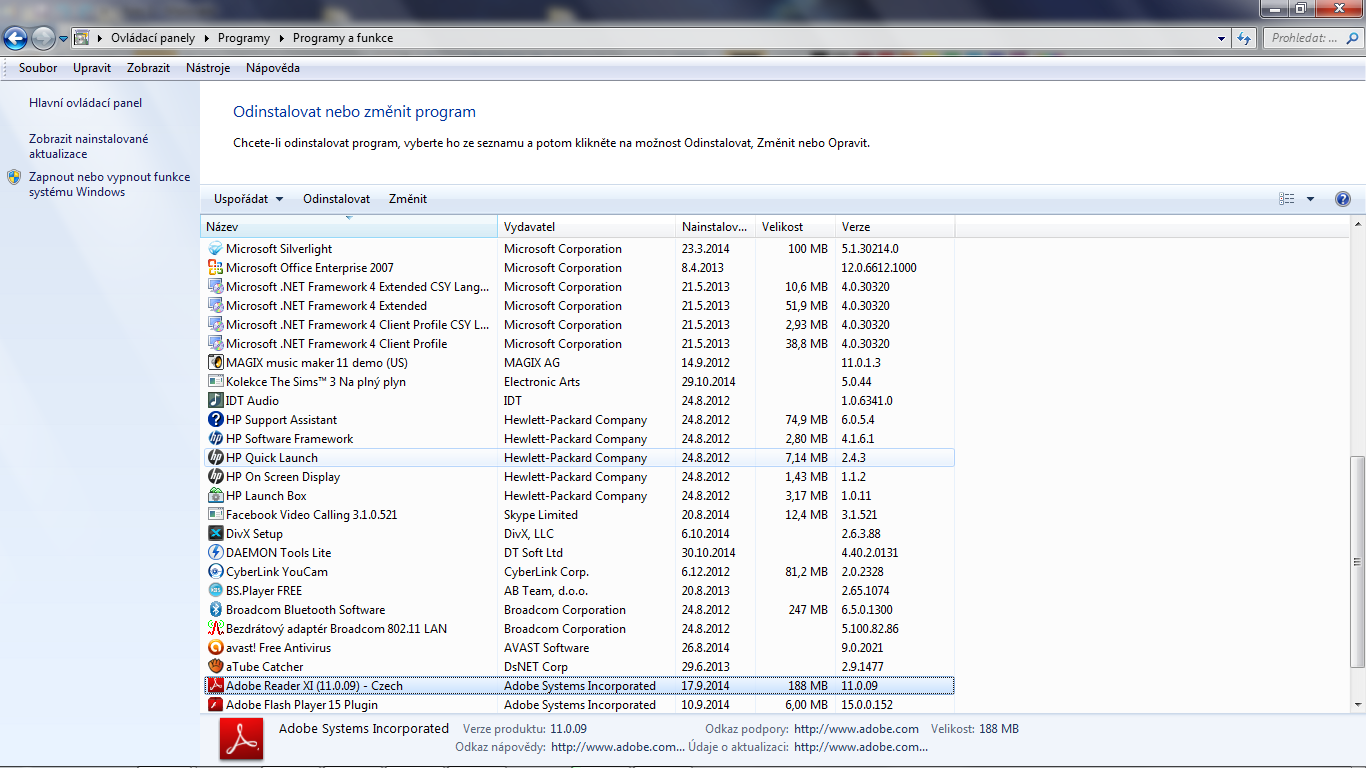Open the view options dropdown arrow
Screen dimensions: 1366x768
tap(1310, 199)
